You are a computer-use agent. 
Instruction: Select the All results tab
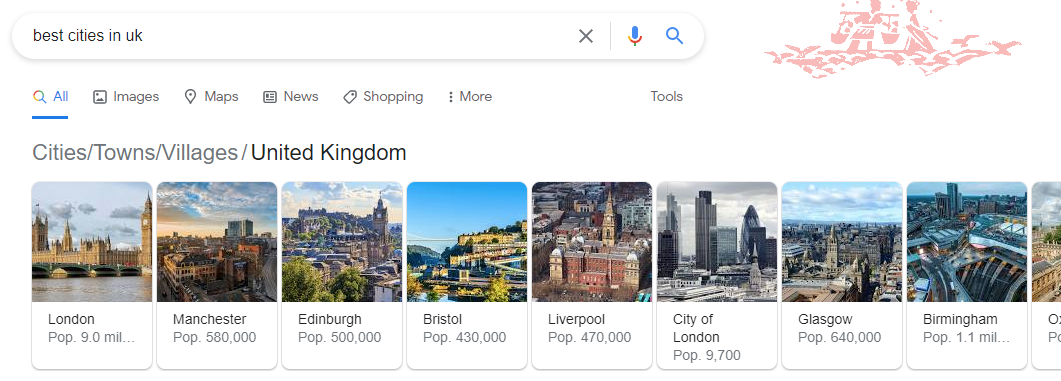click(50, 97)
